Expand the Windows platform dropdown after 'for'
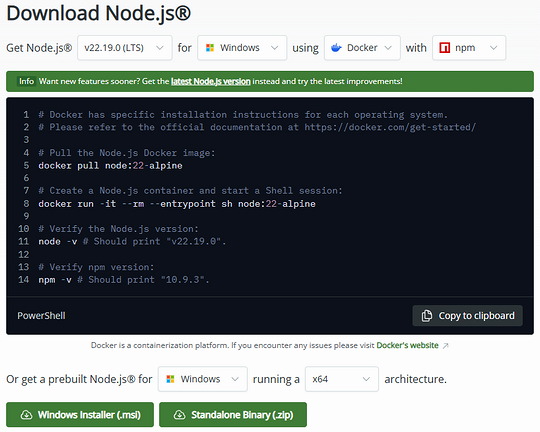540x432 pixels. point(242,48)
